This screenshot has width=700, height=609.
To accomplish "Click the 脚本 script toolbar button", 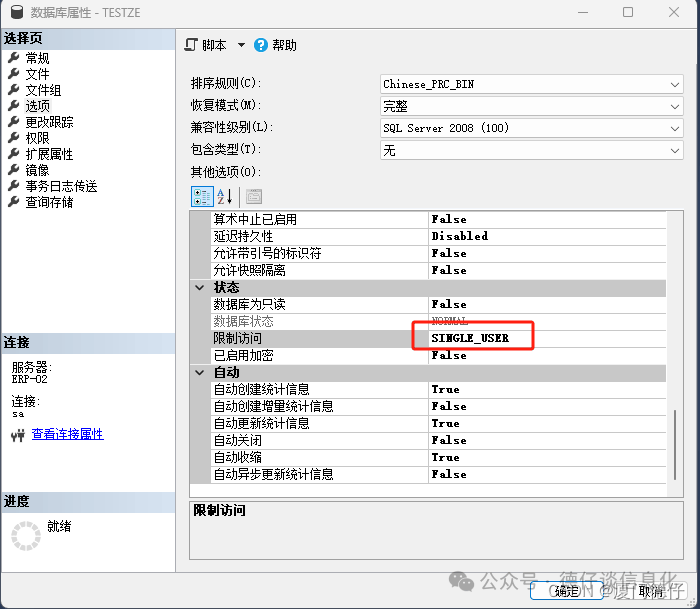I will pyautogui.click(x=206, y=45).
